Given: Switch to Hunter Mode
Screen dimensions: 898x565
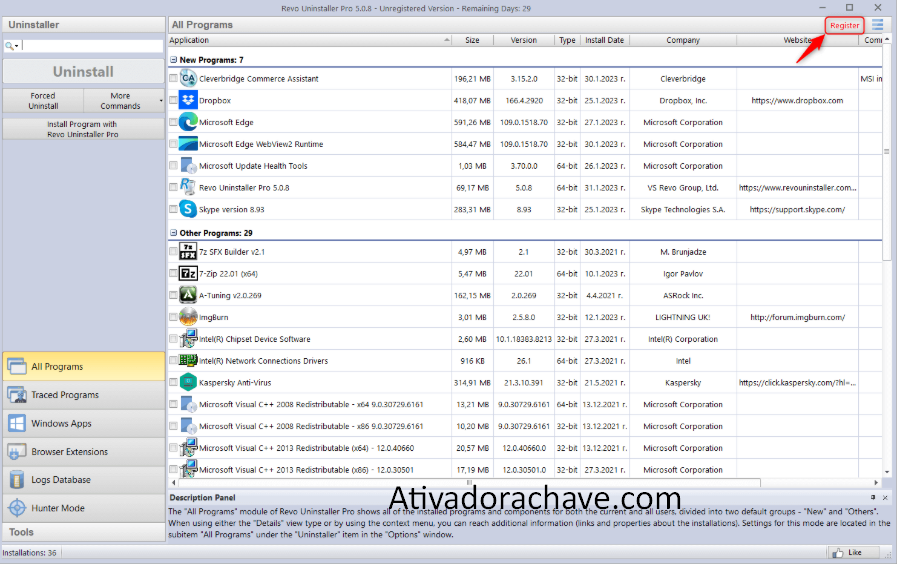Looking at the screenshot, I should (84, 508).
